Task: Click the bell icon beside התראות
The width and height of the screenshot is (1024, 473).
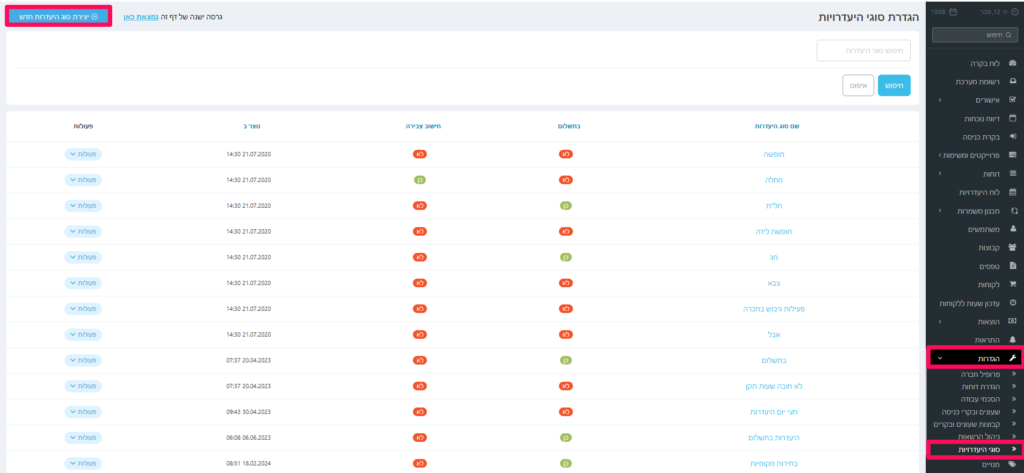Action: pyautogui.click(x=1012, y=339)
